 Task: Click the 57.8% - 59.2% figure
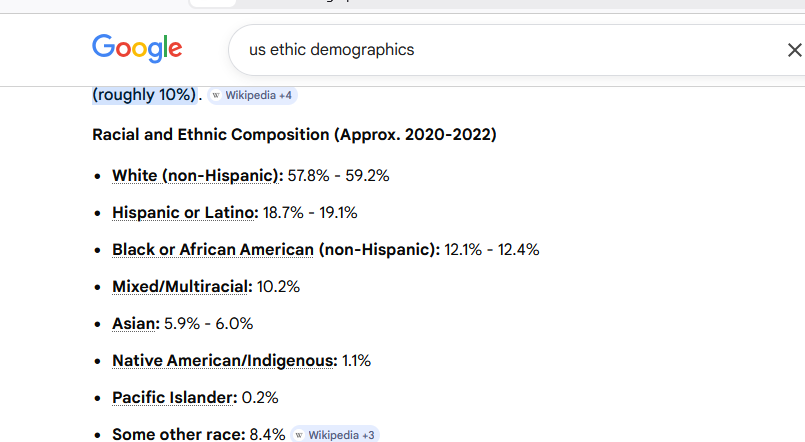click(338, 175)
